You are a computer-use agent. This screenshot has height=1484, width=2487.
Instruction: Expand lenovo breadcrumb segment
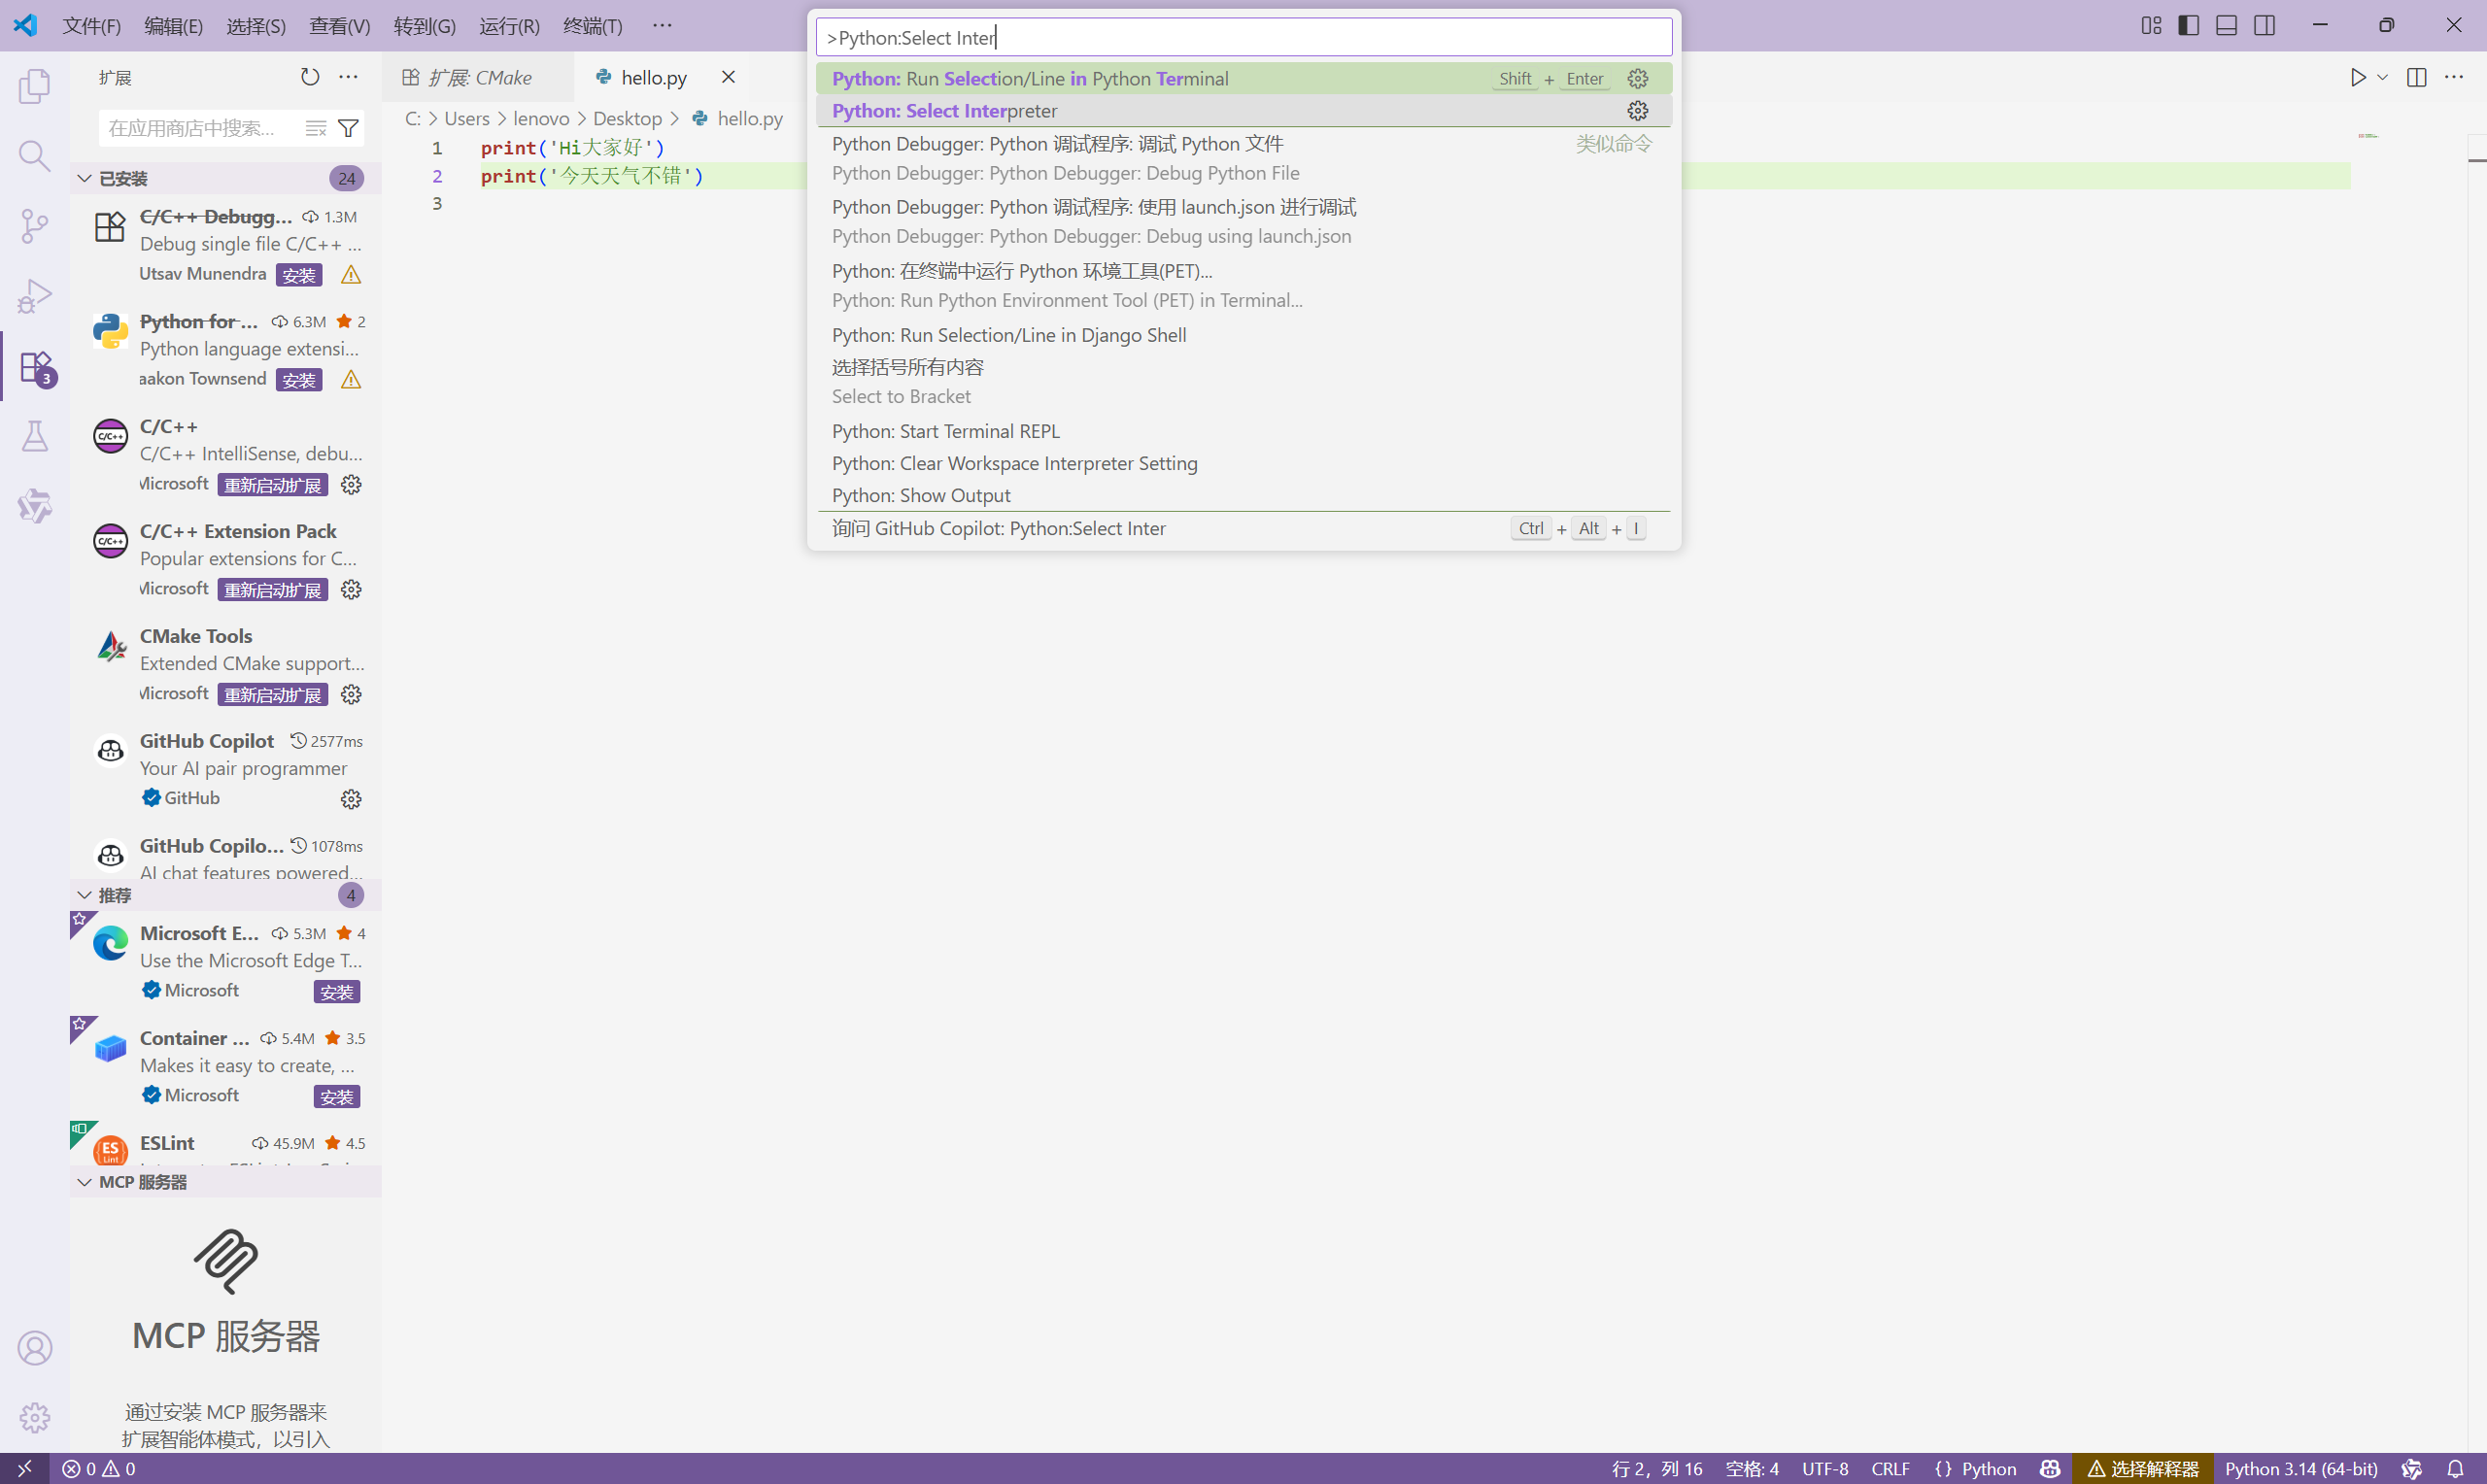[x=541, y=118]
